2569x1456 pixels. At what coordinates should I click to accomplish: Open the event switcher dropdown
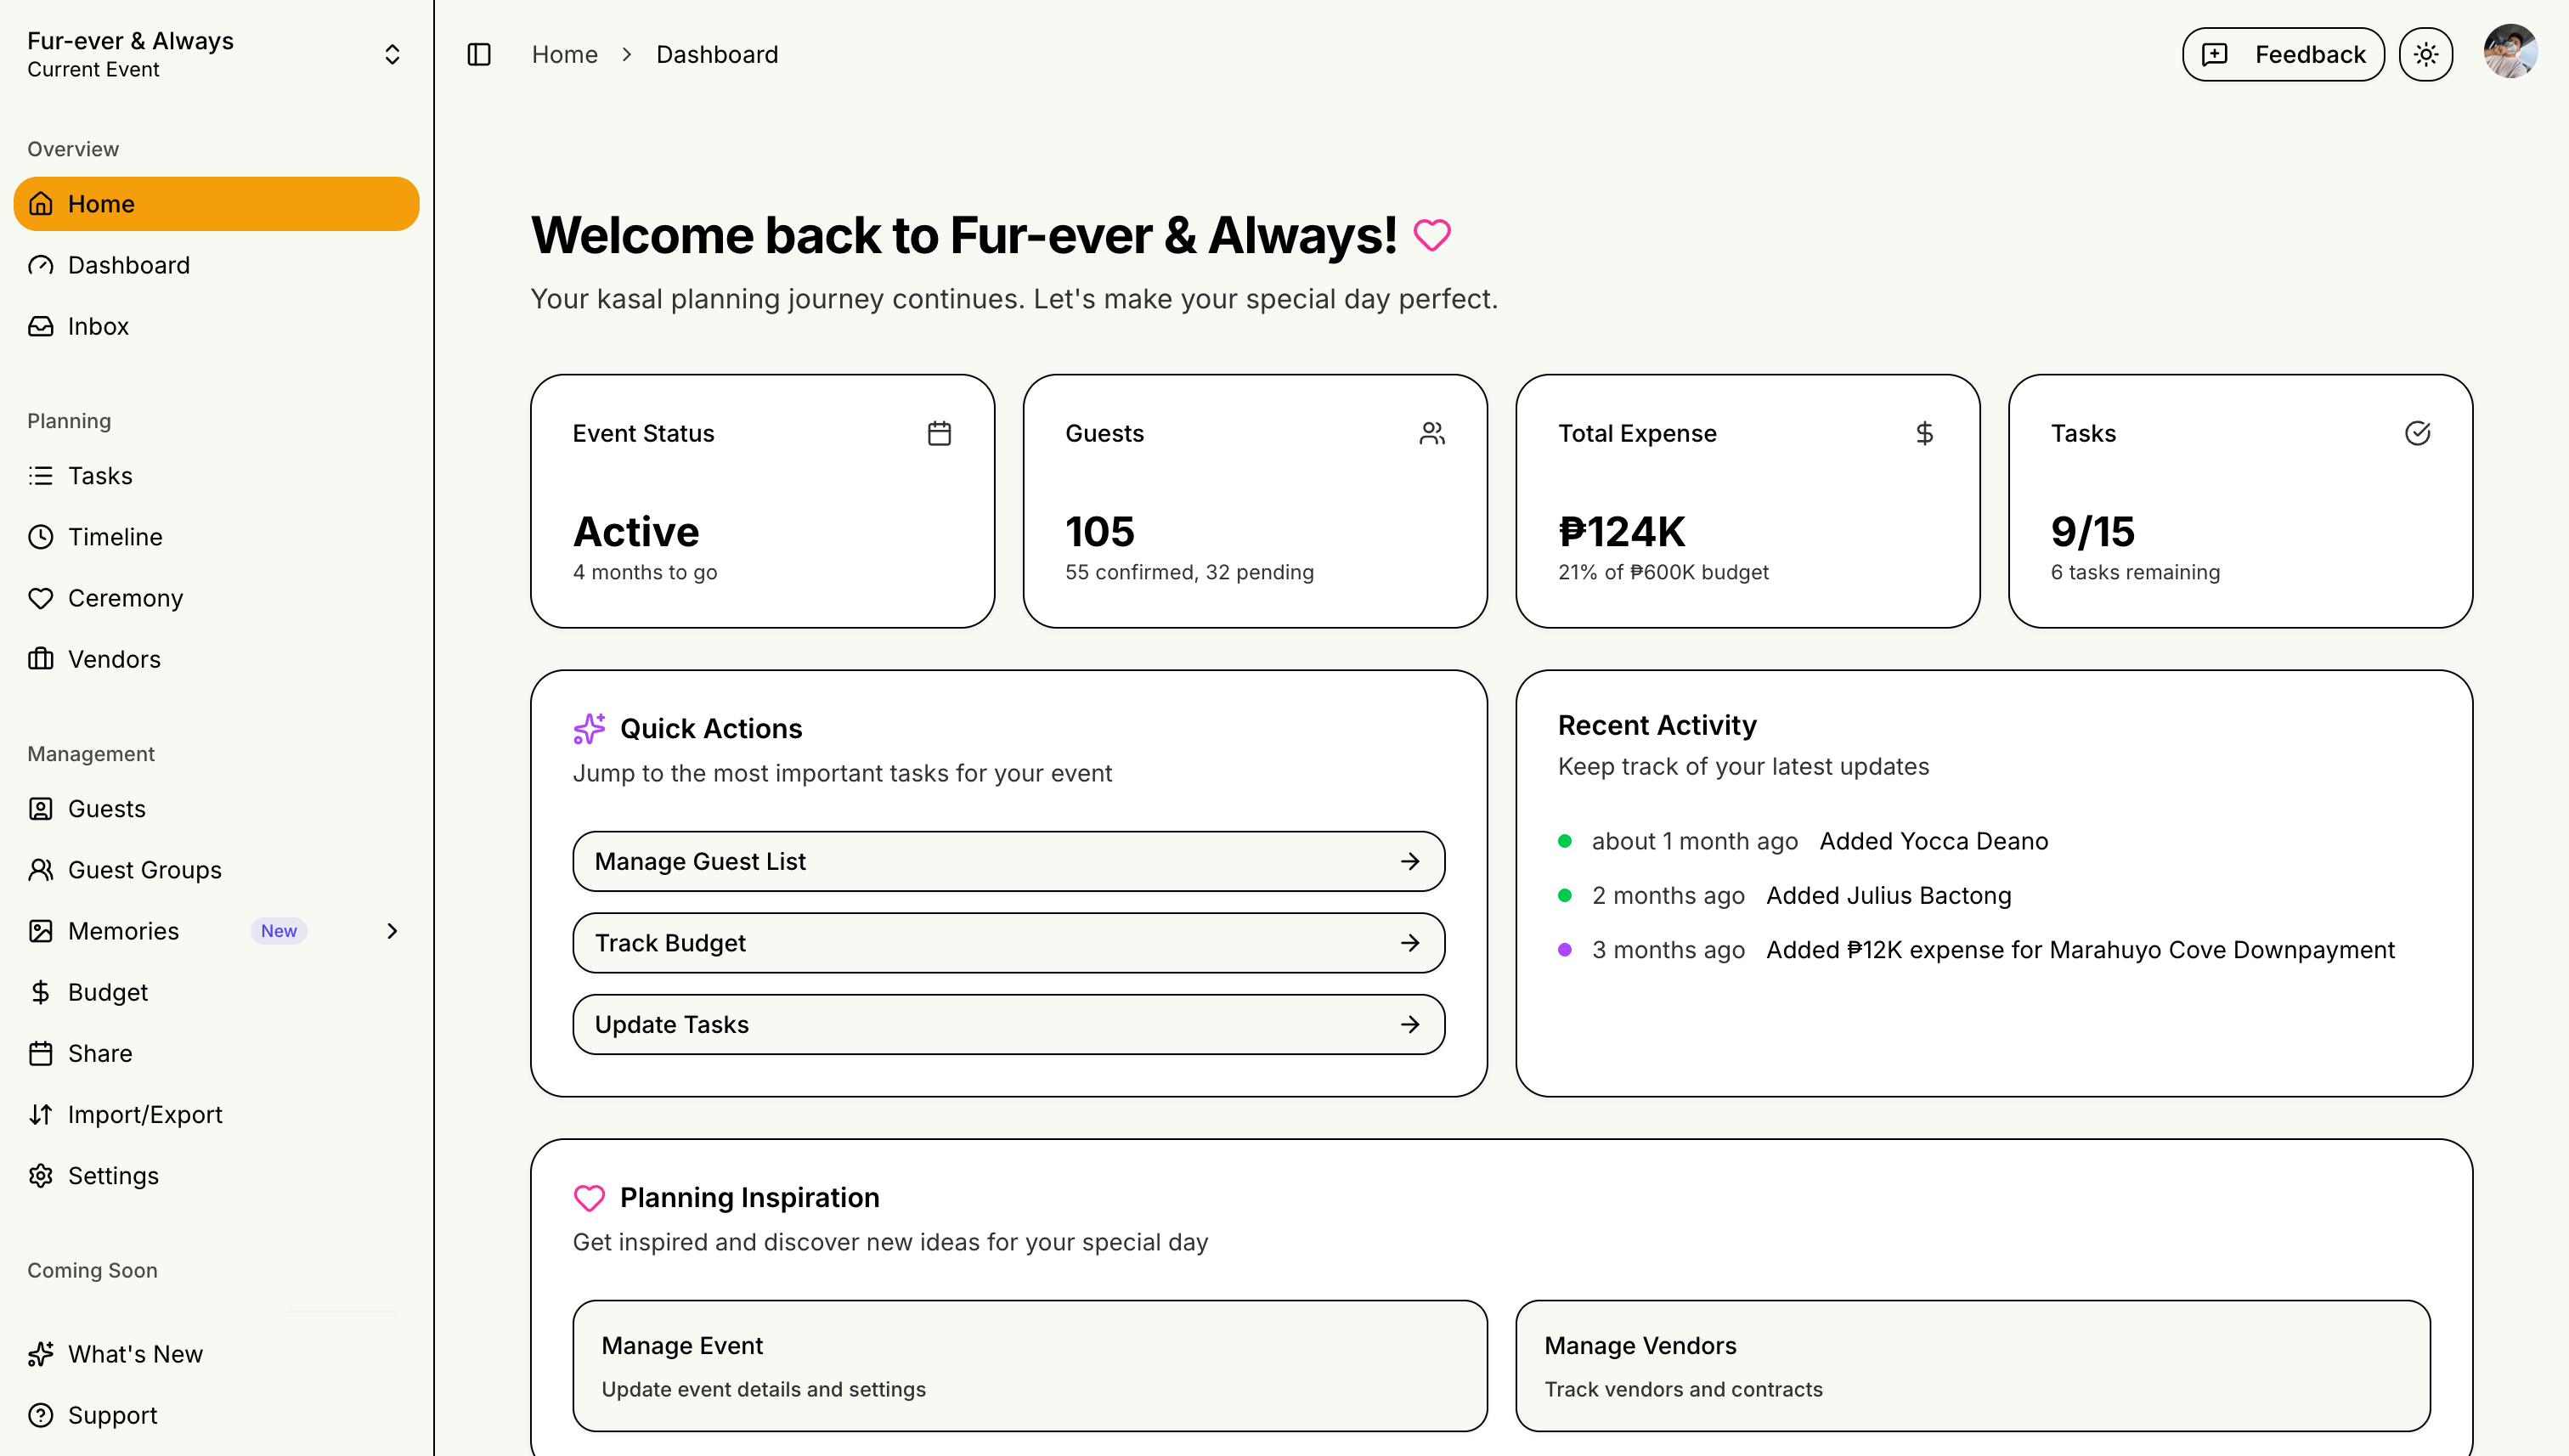(x=392, y=54)
